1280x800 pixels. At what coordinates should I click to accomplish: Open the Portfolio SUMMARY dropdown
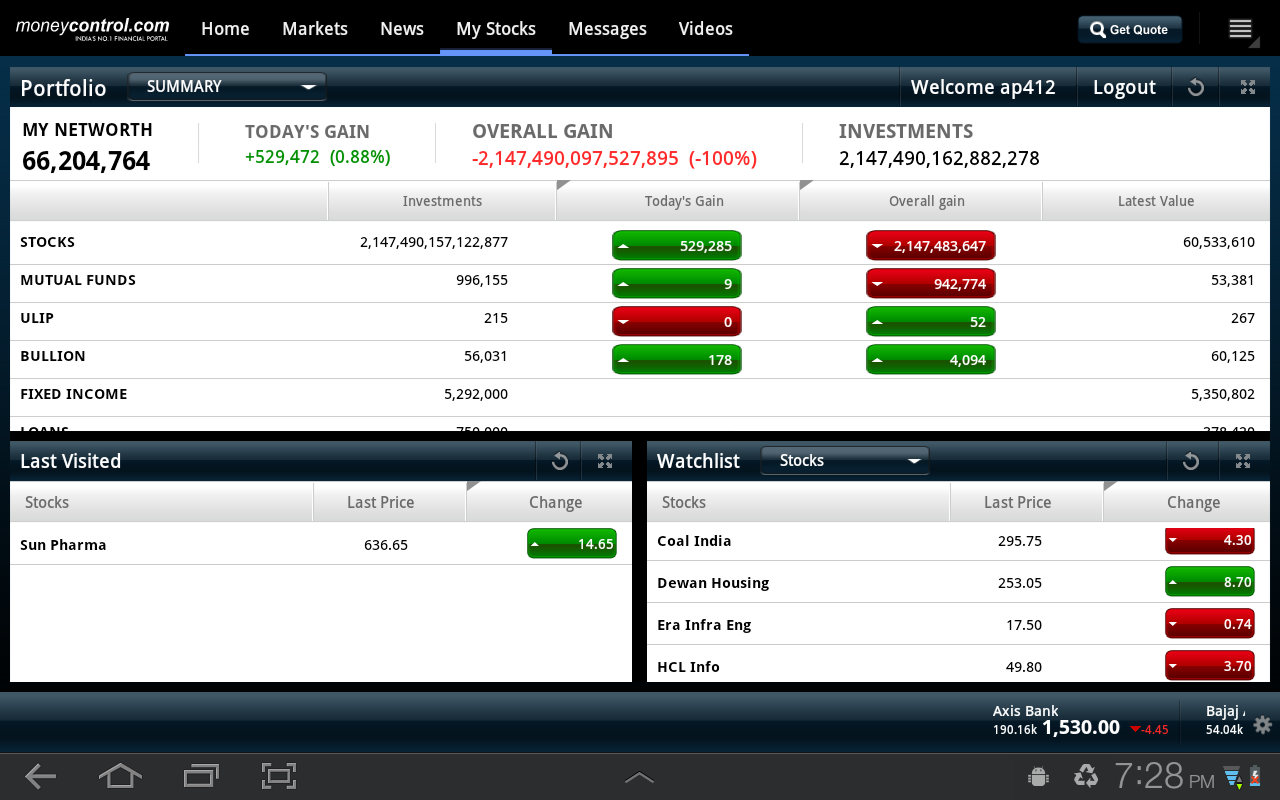pyautogui.click(x=227, y=87)
